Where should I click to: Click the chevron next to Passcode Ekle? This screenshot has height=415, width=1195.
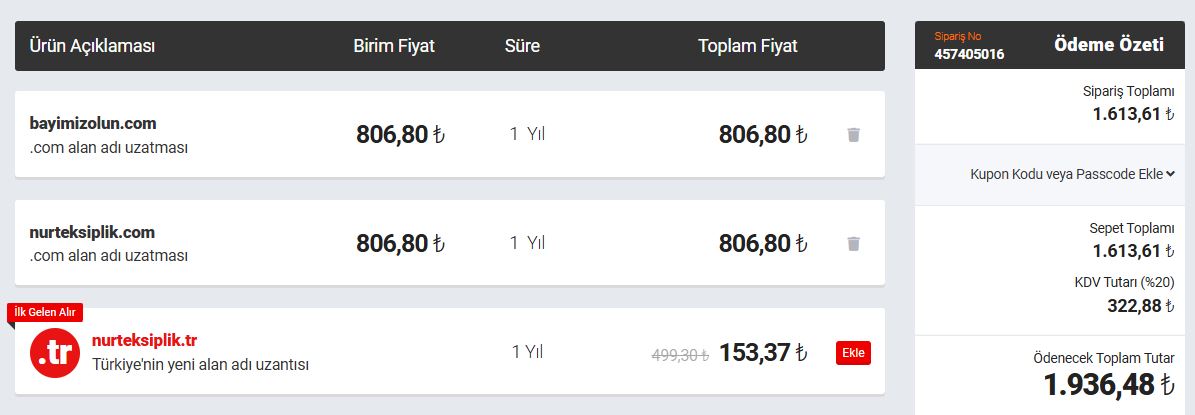click(1170, 174)
